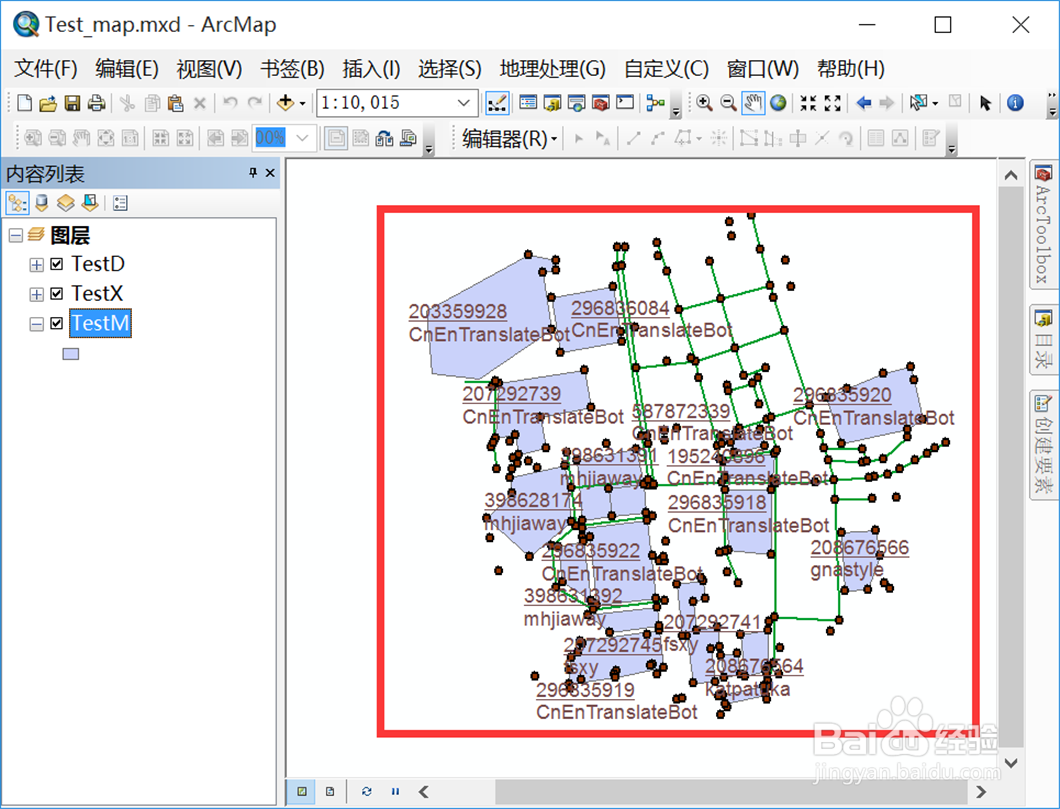Open the 自定义(C) menu
The image size is (1060, 809).
point(666,69)
